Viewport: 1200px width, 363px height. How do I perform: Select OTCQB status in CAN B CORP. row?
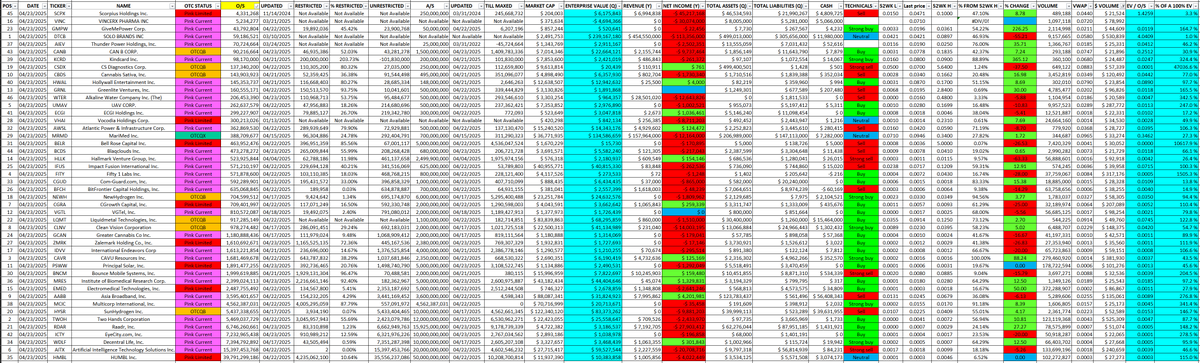coord(199,52)
